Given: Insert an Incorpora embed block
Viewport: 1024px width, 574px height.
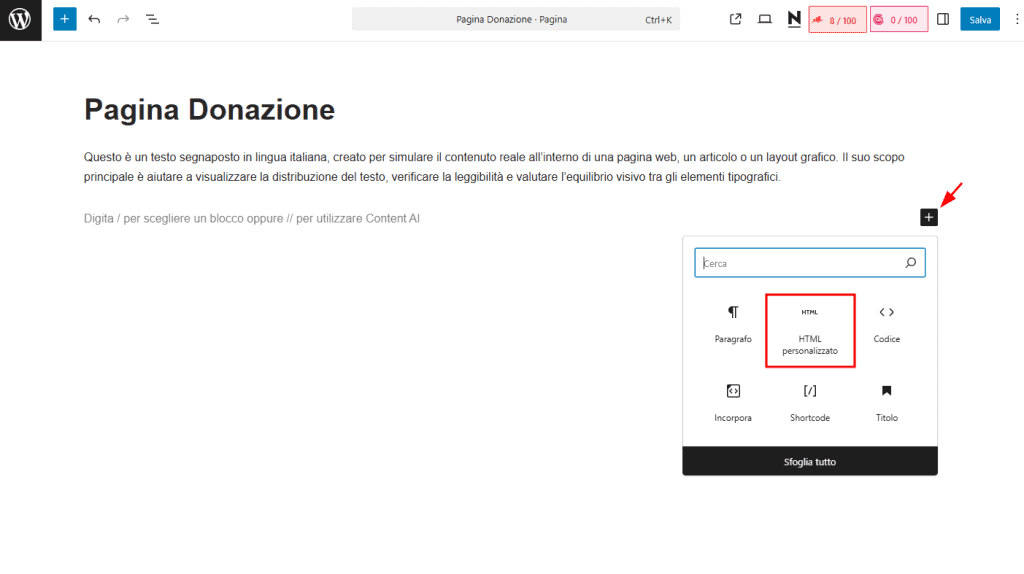Looking at the screenshot, I should pyautogui.click(x=733, y=404).
